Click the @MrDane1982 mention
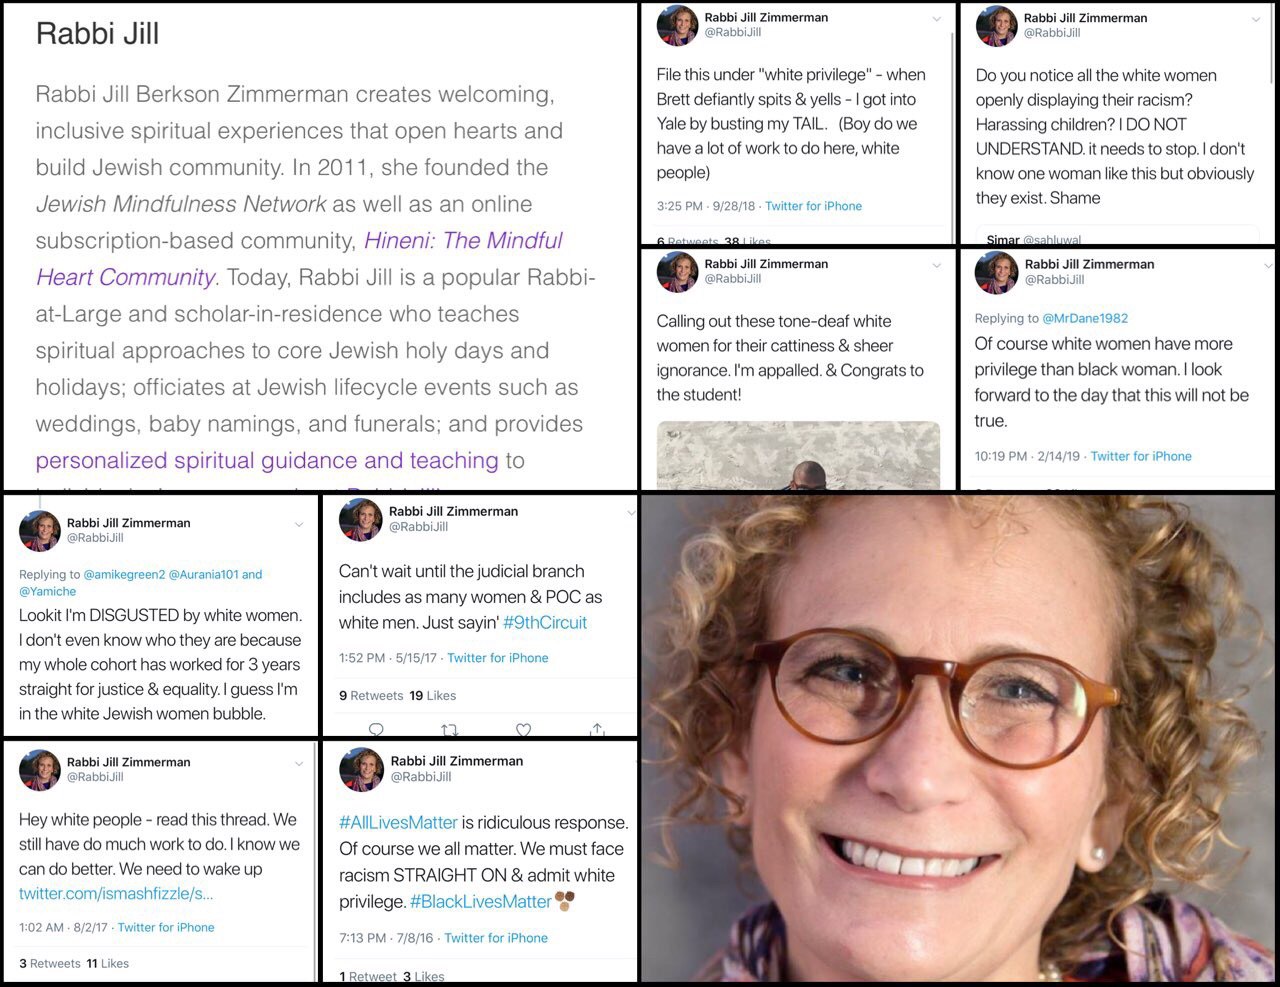Viewport: 1280px width, 987px height. pos(1085,318)
